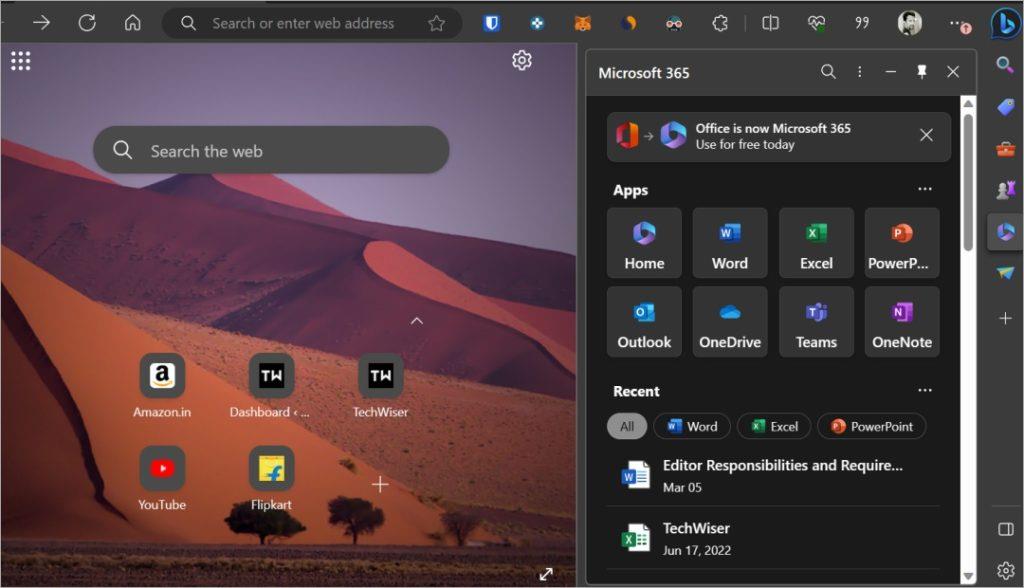Open the apps grid launcher
1024x588 pixels.
[x=20, y=61]
